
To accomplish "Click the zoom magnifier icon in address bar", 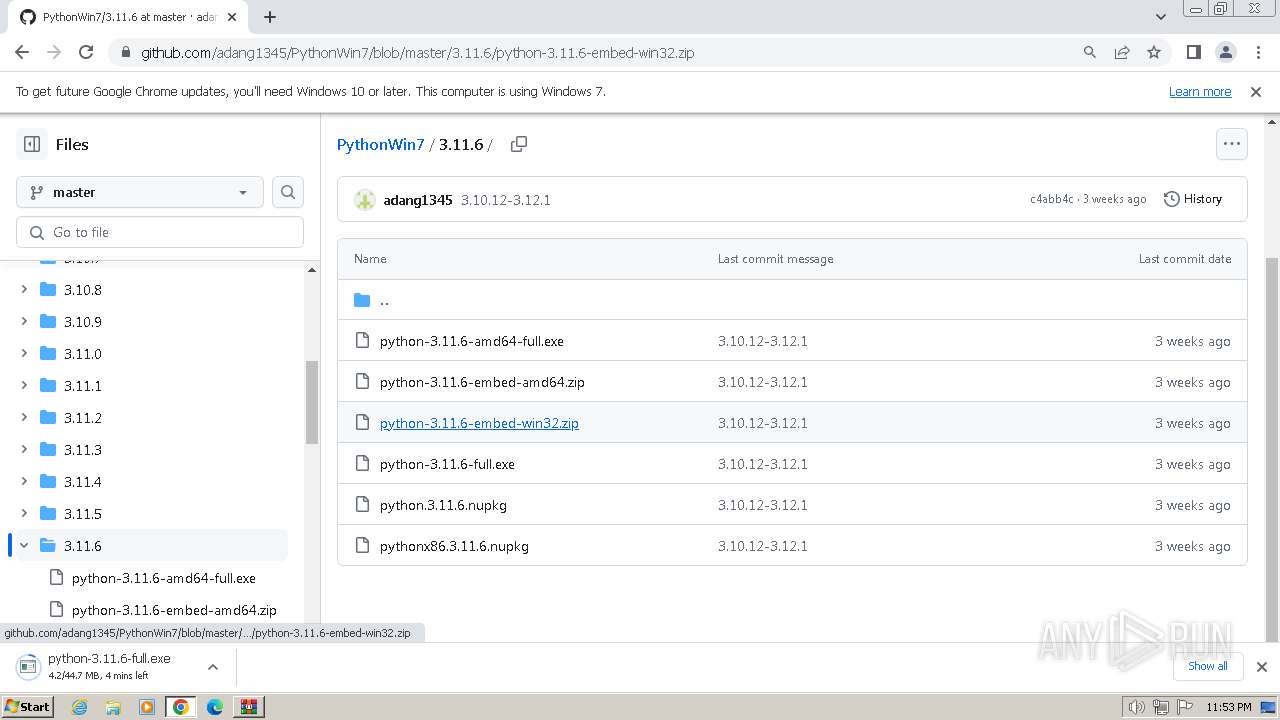I will [1090, 52].
